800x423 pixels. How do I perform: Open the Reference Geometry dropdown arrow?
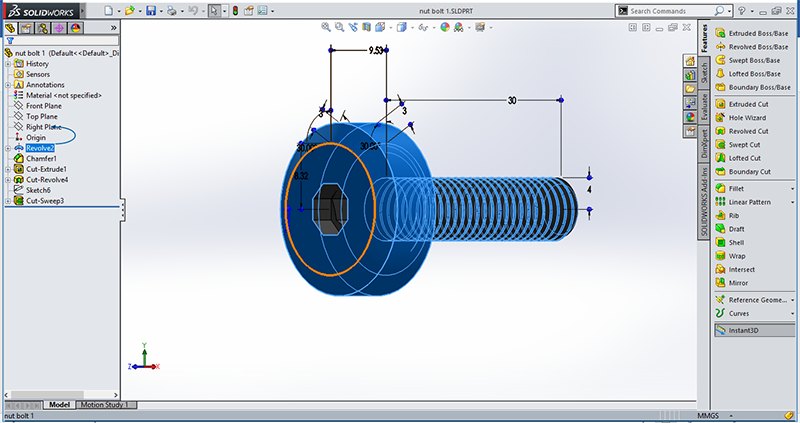(792, 300)
